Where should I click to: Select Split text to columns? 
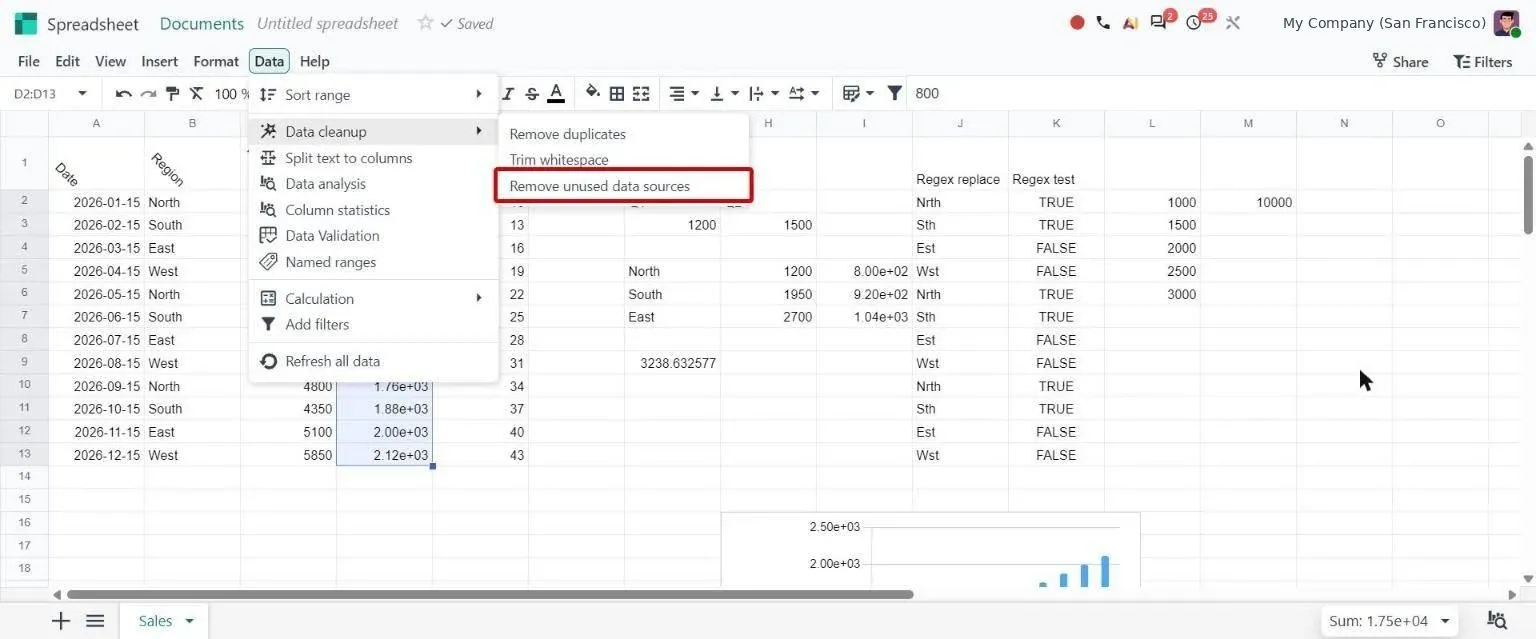point(373,158)
